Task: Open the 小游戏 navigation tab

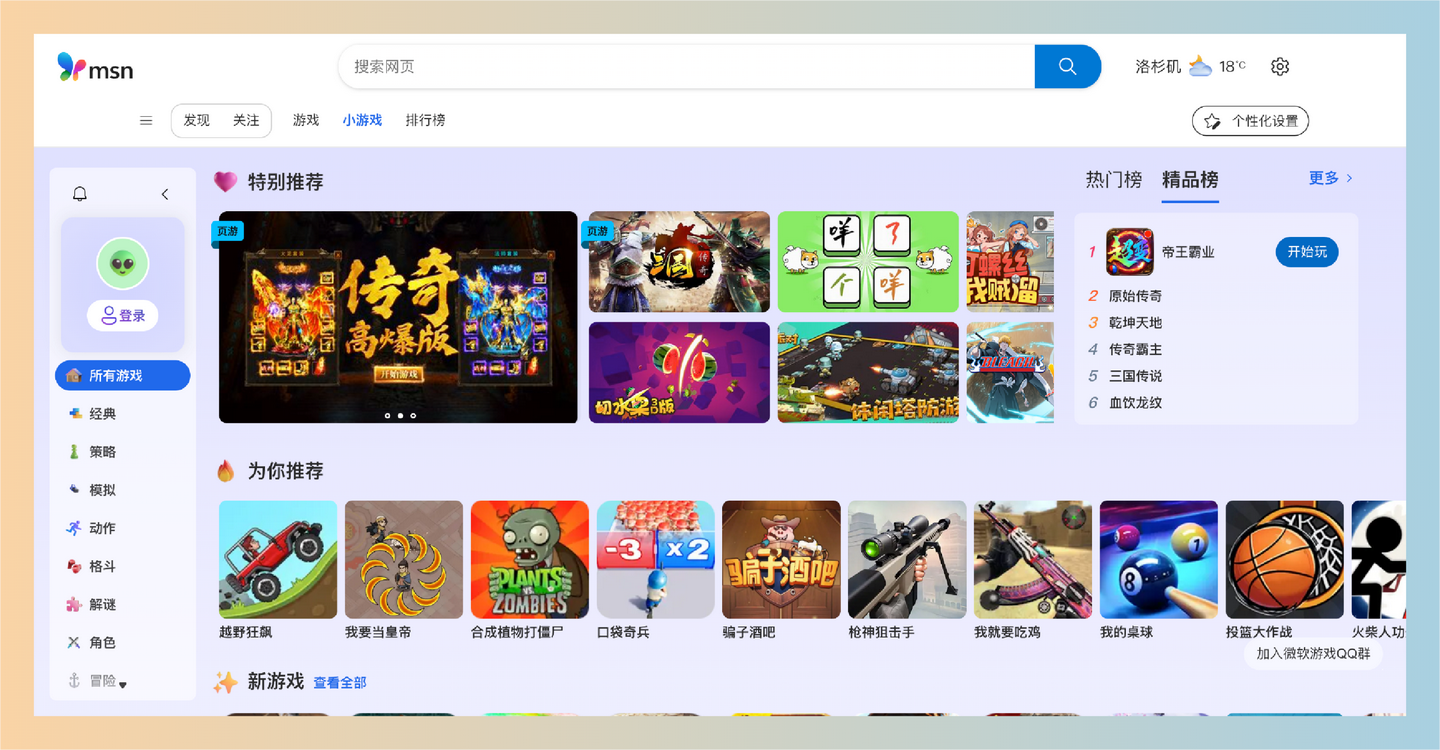Action: coord(362,120)
